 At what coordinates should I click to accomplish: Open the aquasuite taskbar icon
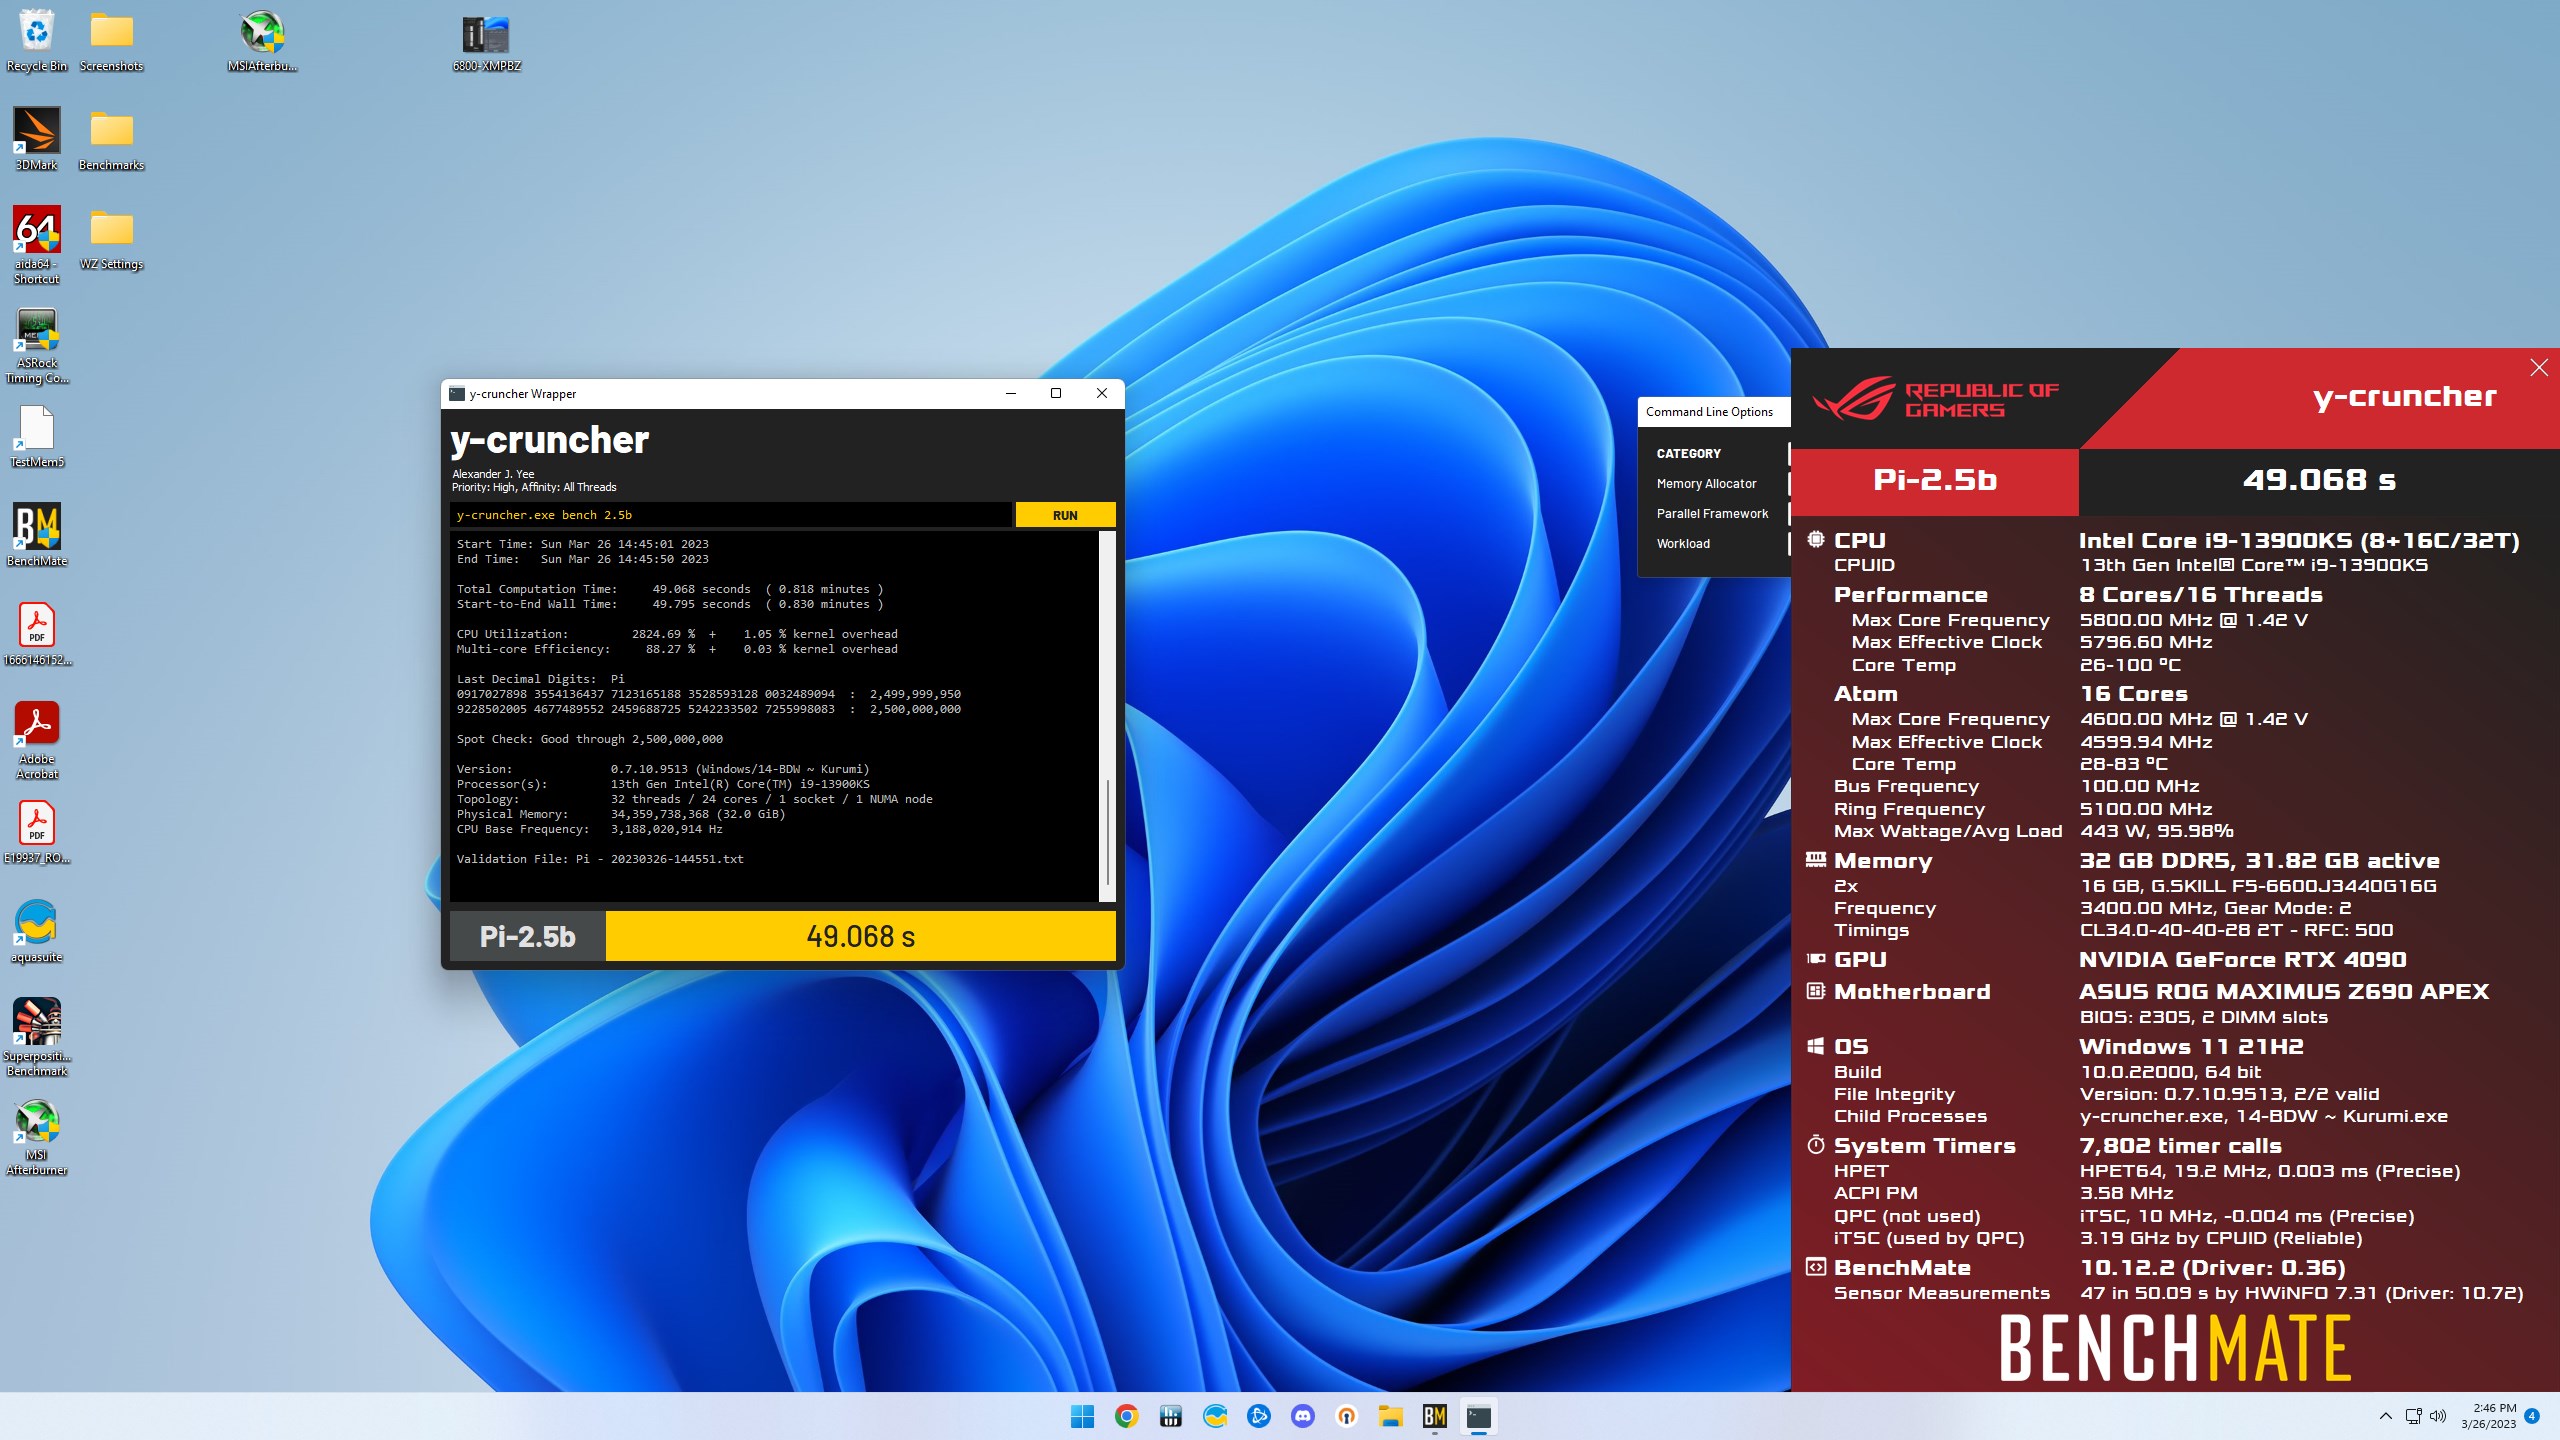click(x=1214, y=1416)
